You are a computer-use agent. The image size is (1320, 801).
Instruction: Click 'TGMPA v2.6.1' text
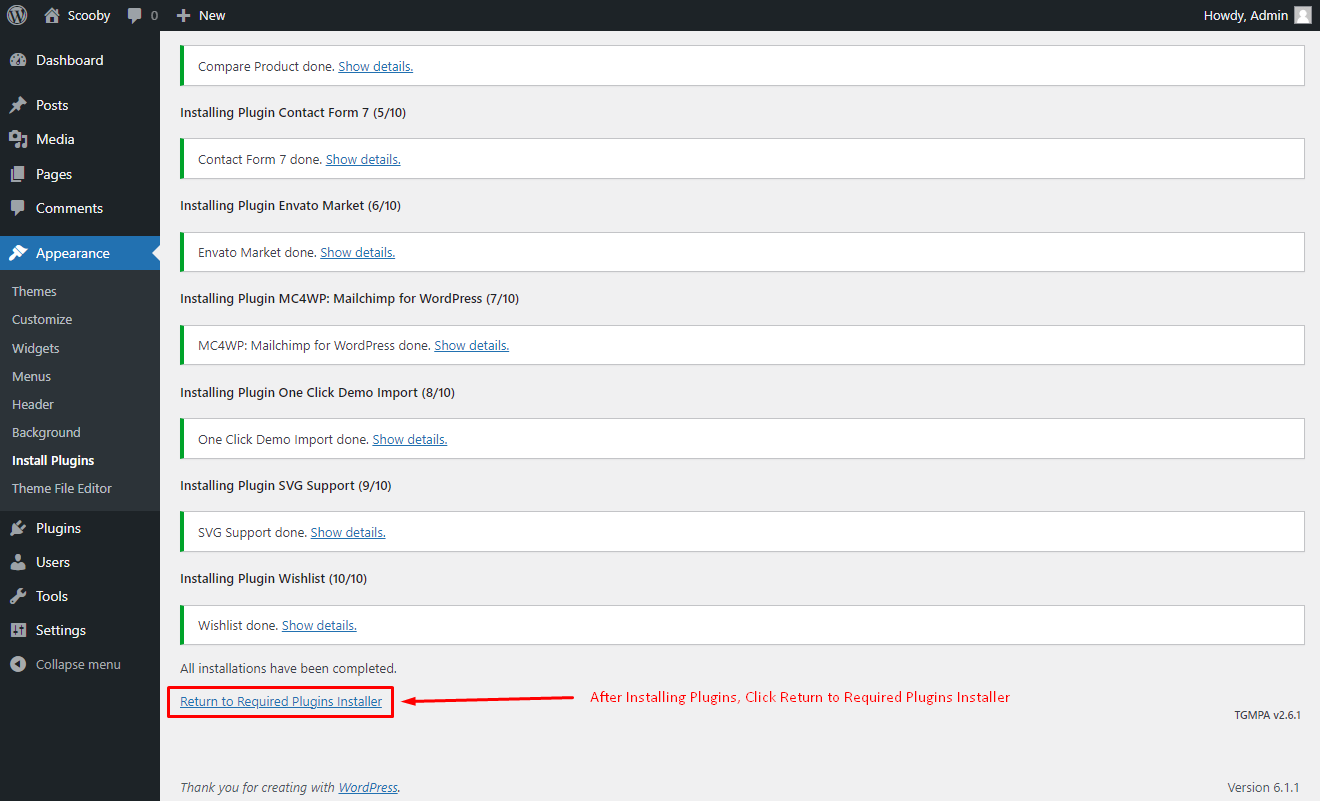click(x=1267, y=715)
